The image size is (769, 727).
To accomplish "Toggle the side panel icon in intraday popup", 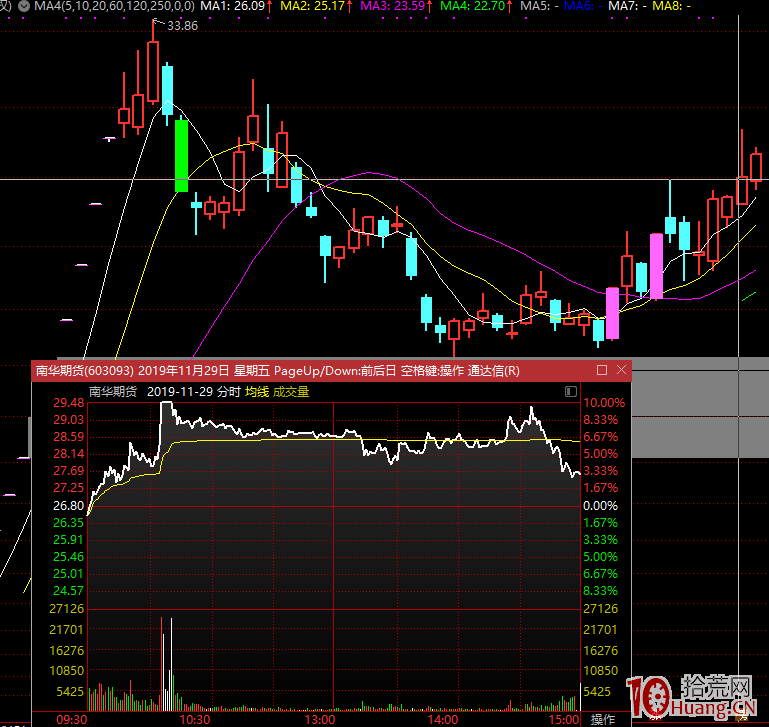I will [x=570, y=391].
